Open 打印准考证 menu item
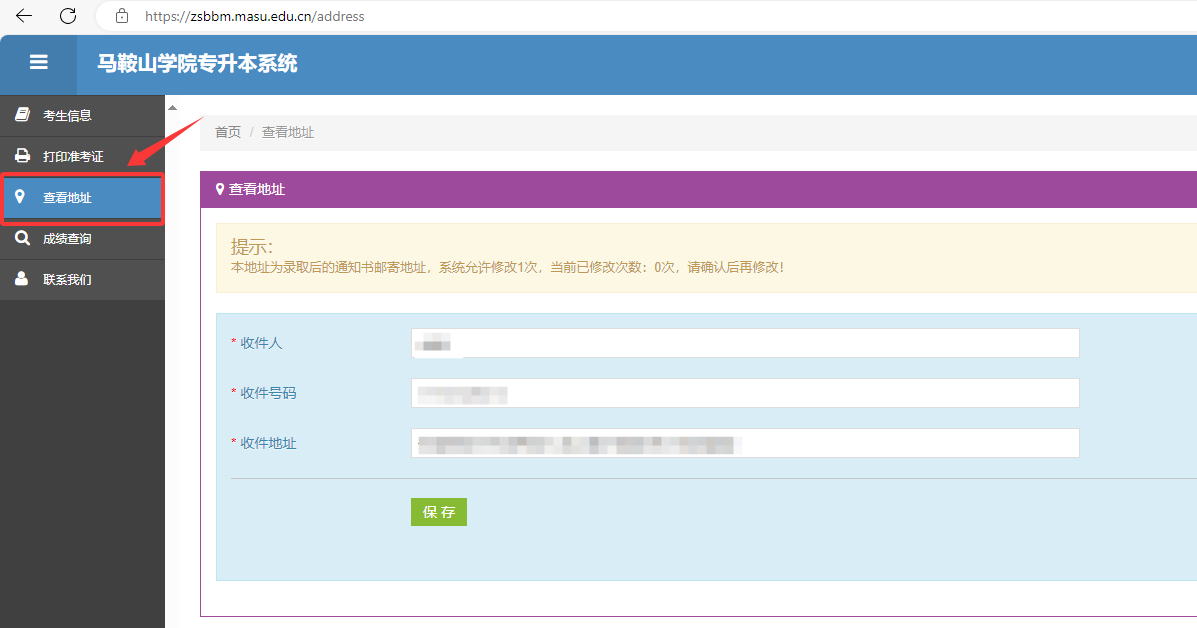 [x=73, y=157]
